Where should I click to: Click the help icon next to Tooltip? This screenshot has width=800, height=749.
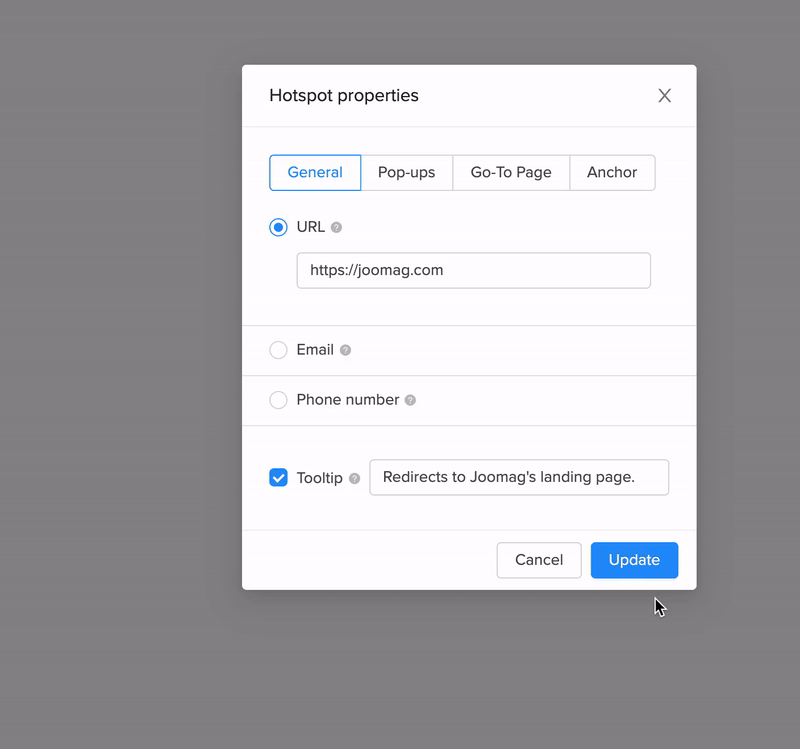354,479
